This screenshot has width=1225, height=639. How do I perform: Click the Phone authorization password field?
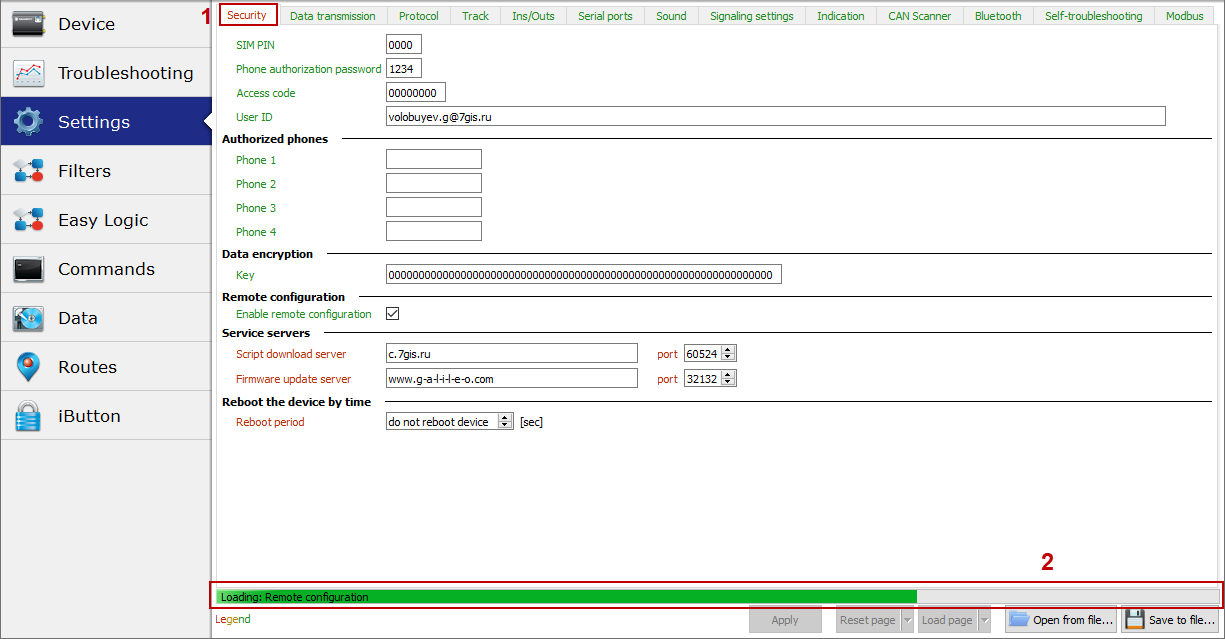pos(404,68)
